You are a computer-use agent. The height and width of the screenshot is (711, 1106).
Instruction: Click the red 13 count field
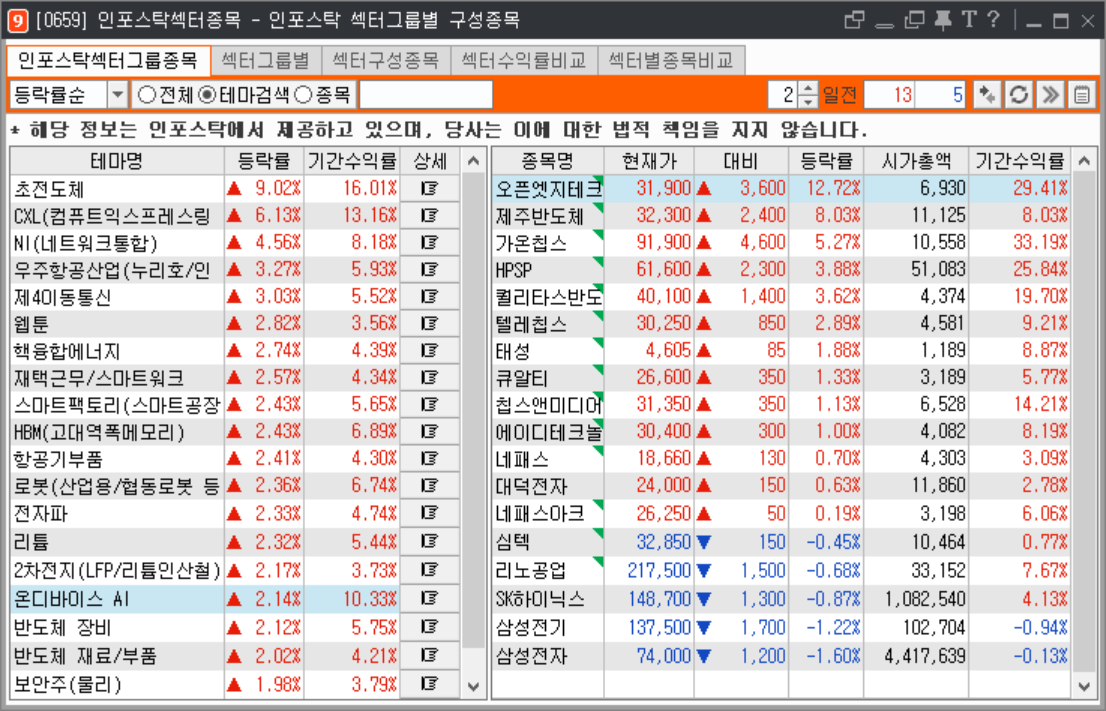[x=889, y=95]
